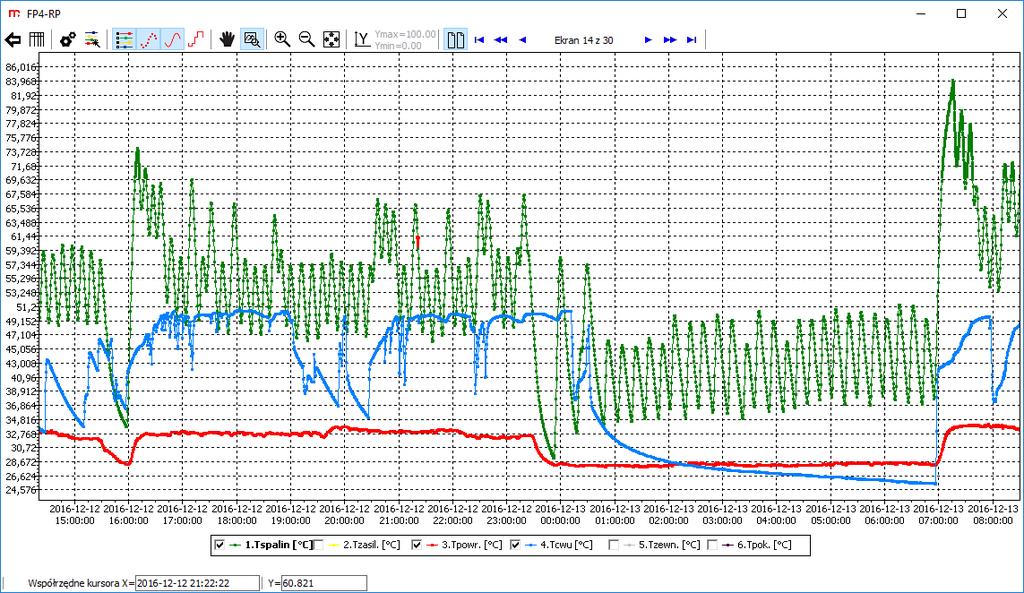Click the cursor Y value field
The height and width of the screenshot is (593, 1024).
pos(324,583)
